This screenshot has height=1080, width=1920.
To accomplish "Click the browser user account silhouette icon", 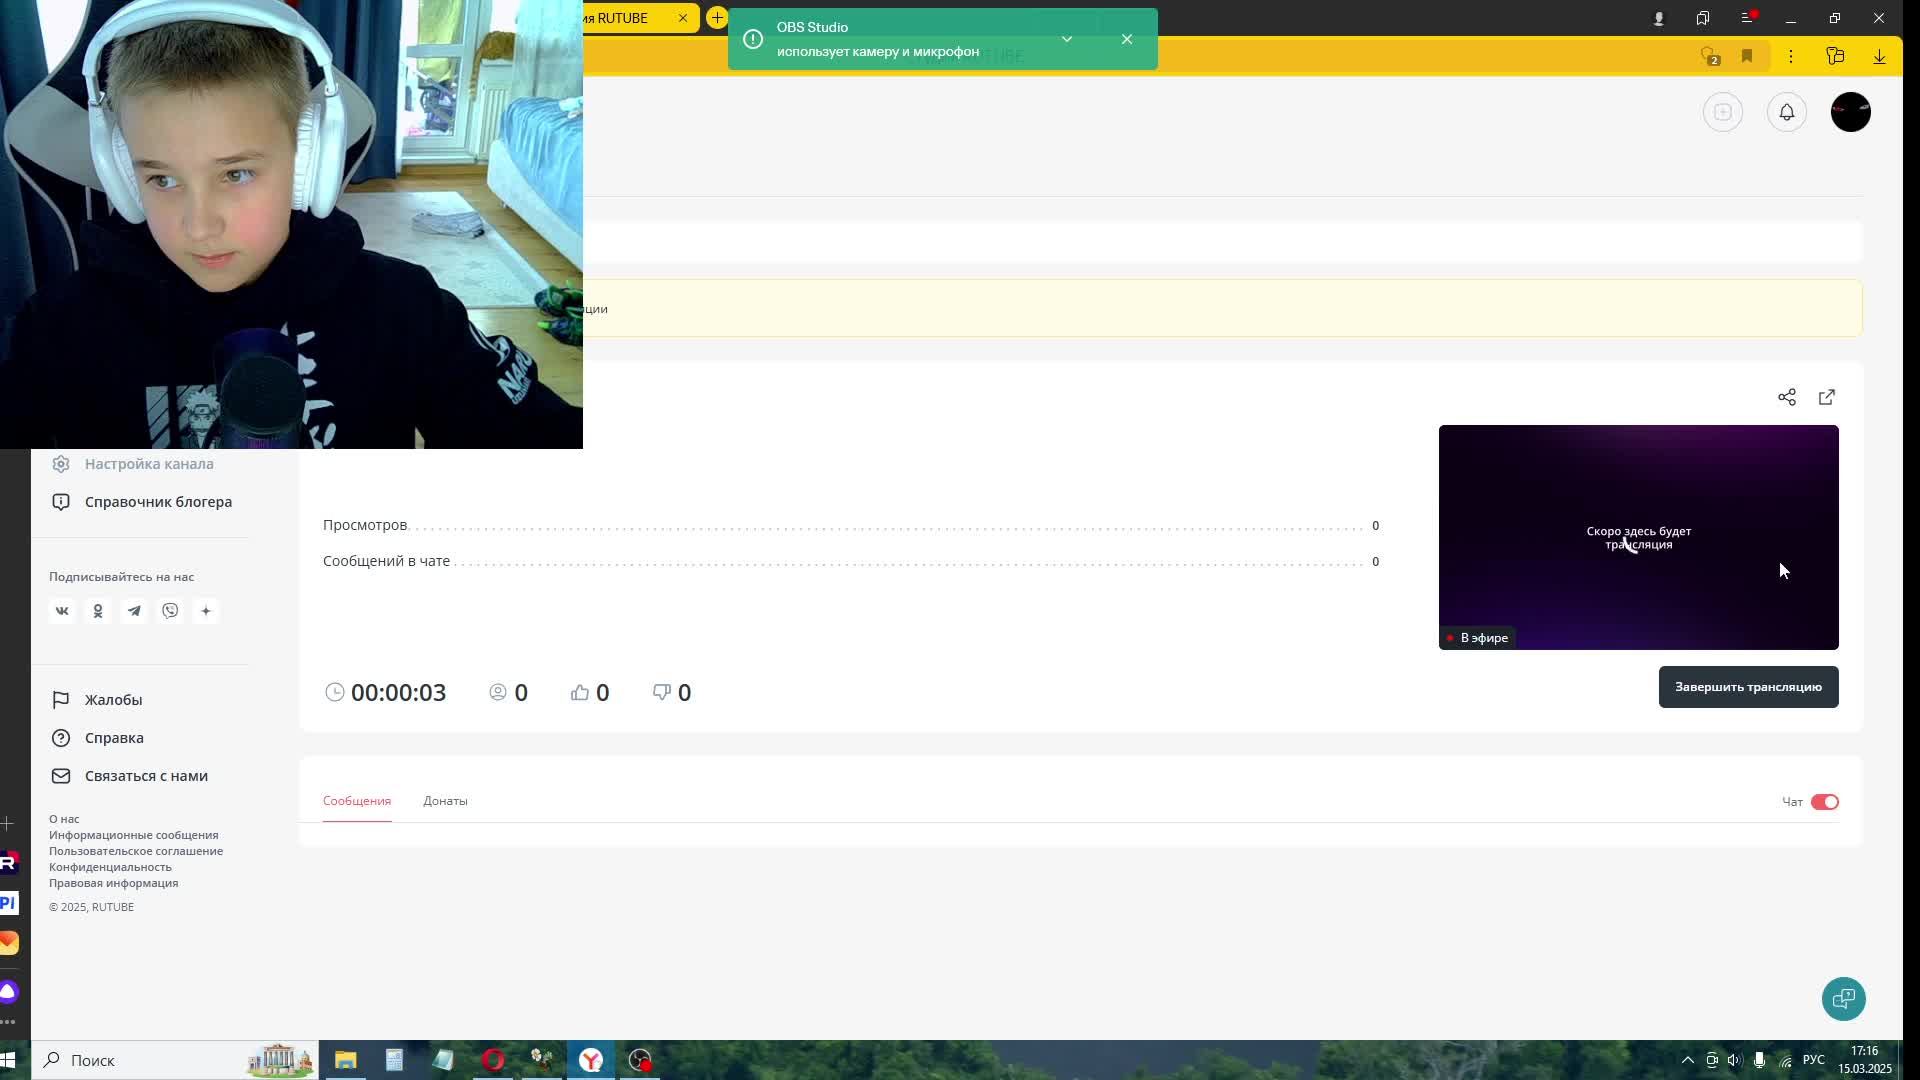I will click(x=1659, y=18).
